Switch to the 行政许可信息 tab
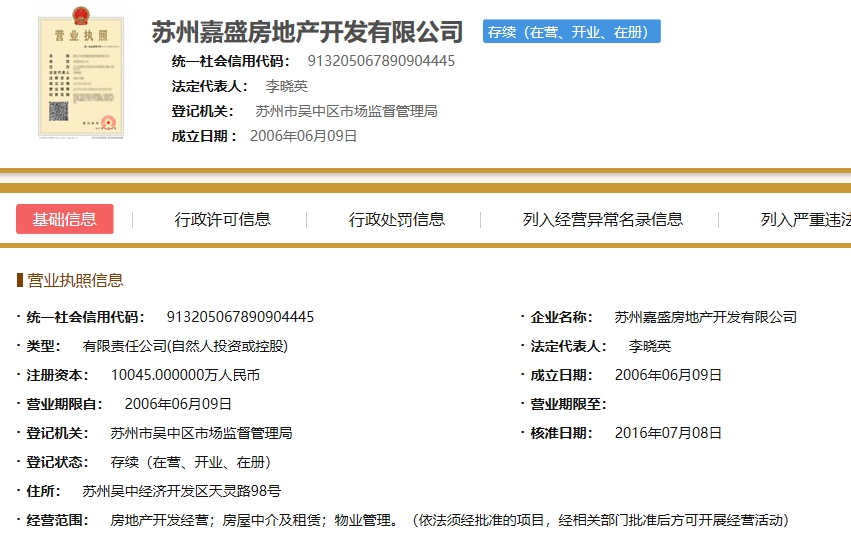This screenshot has width=851, height=560. click(223, 219)
